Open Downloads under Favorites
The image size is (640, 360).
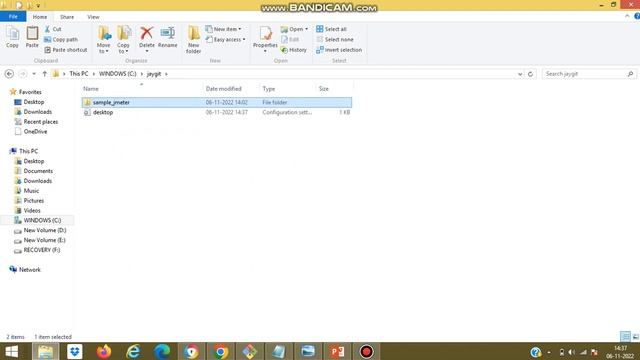(33, 112)
